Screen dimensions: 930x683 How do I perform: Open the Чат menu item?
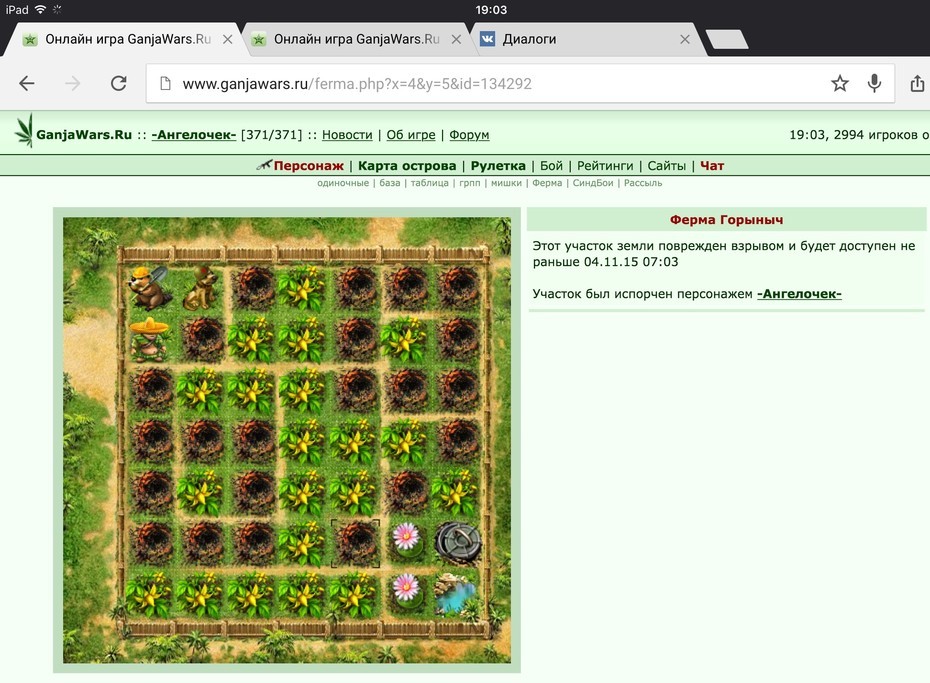(712, 165)
